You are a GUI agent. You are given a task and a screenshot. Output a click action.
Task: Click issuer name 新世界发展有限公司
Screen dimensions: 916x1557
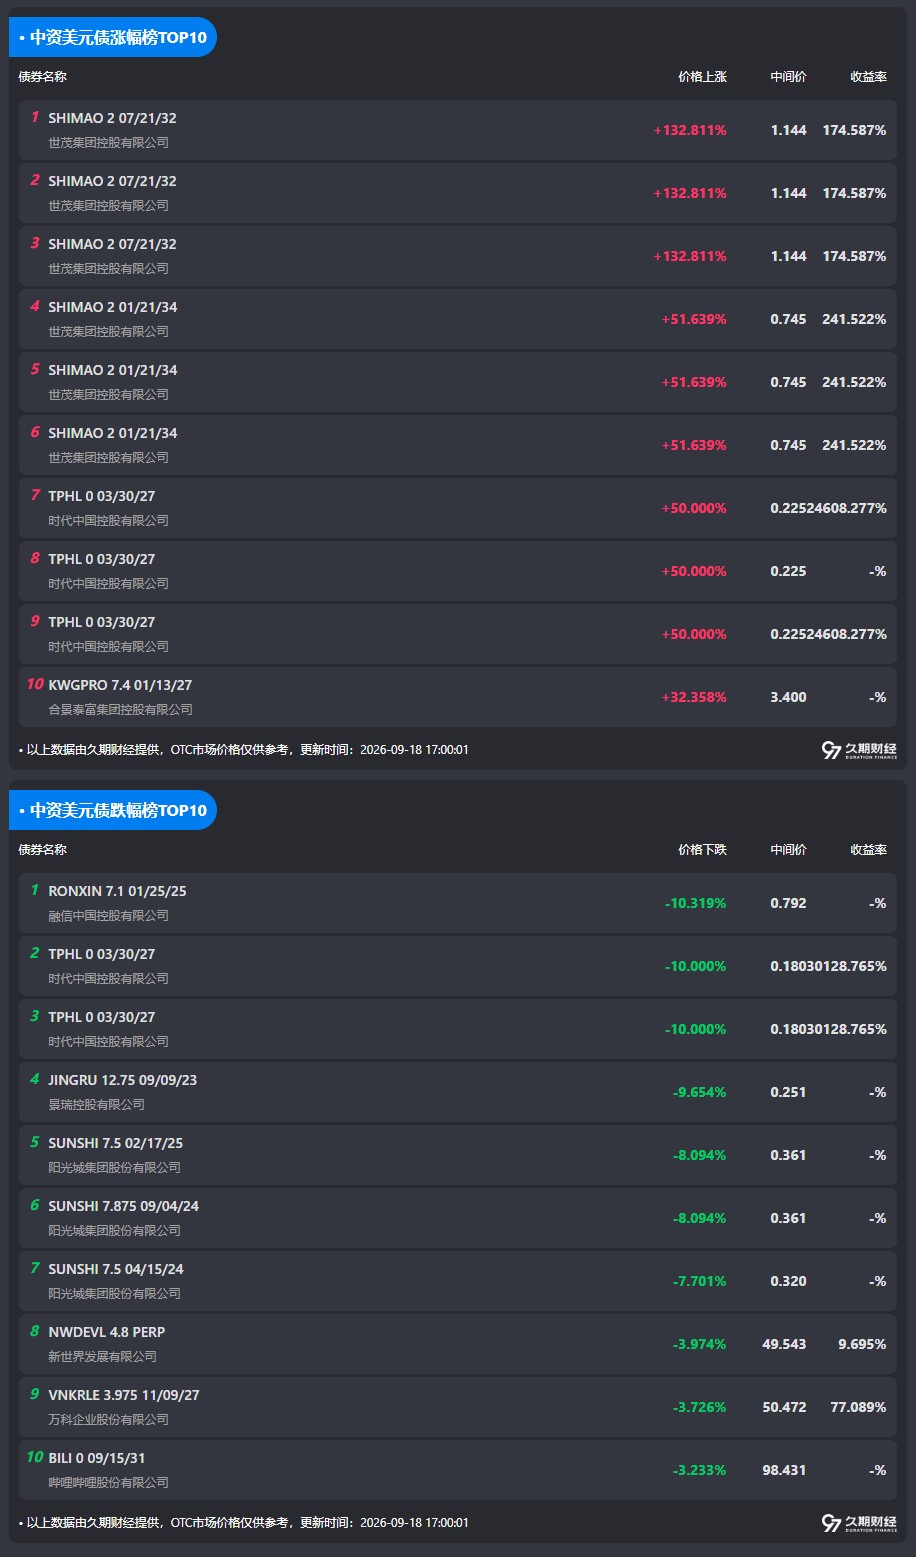103,1356
